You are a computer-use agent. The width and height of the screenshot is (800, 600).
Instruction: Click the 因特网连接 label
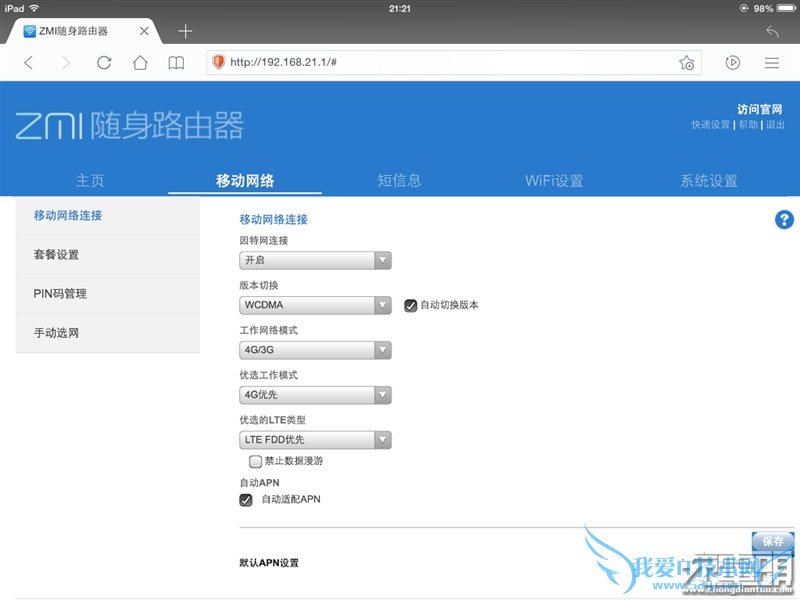(264, 240)
